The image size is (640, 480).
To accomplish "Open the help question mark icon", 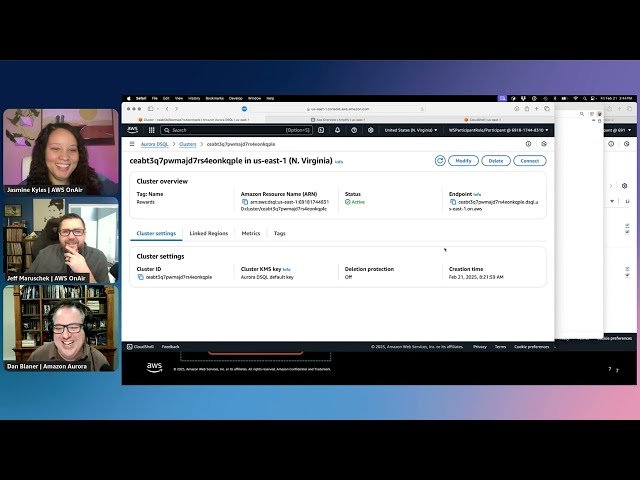I will 354,130.
